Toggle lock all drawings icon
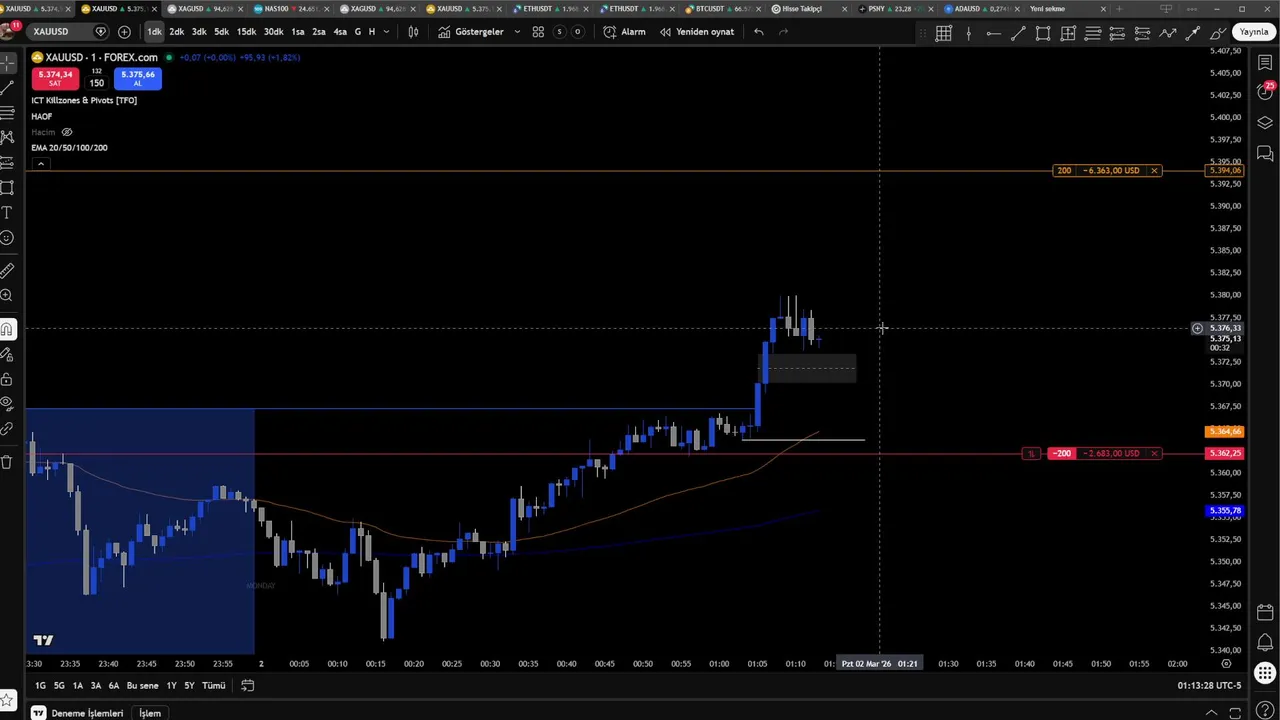Screen dimensions: 1280x720 coord(7,379)
